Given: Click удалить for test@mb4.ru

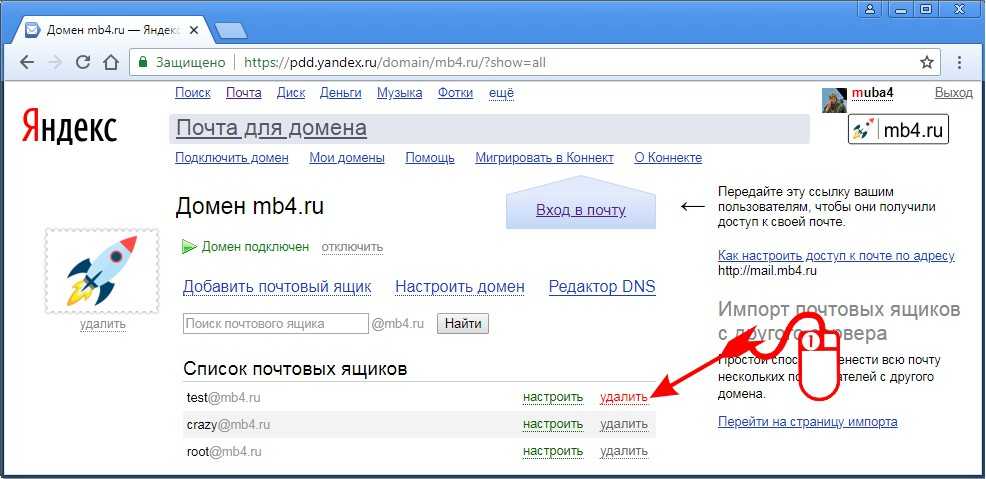Looking at the screenshot, I should click(624, 397).
